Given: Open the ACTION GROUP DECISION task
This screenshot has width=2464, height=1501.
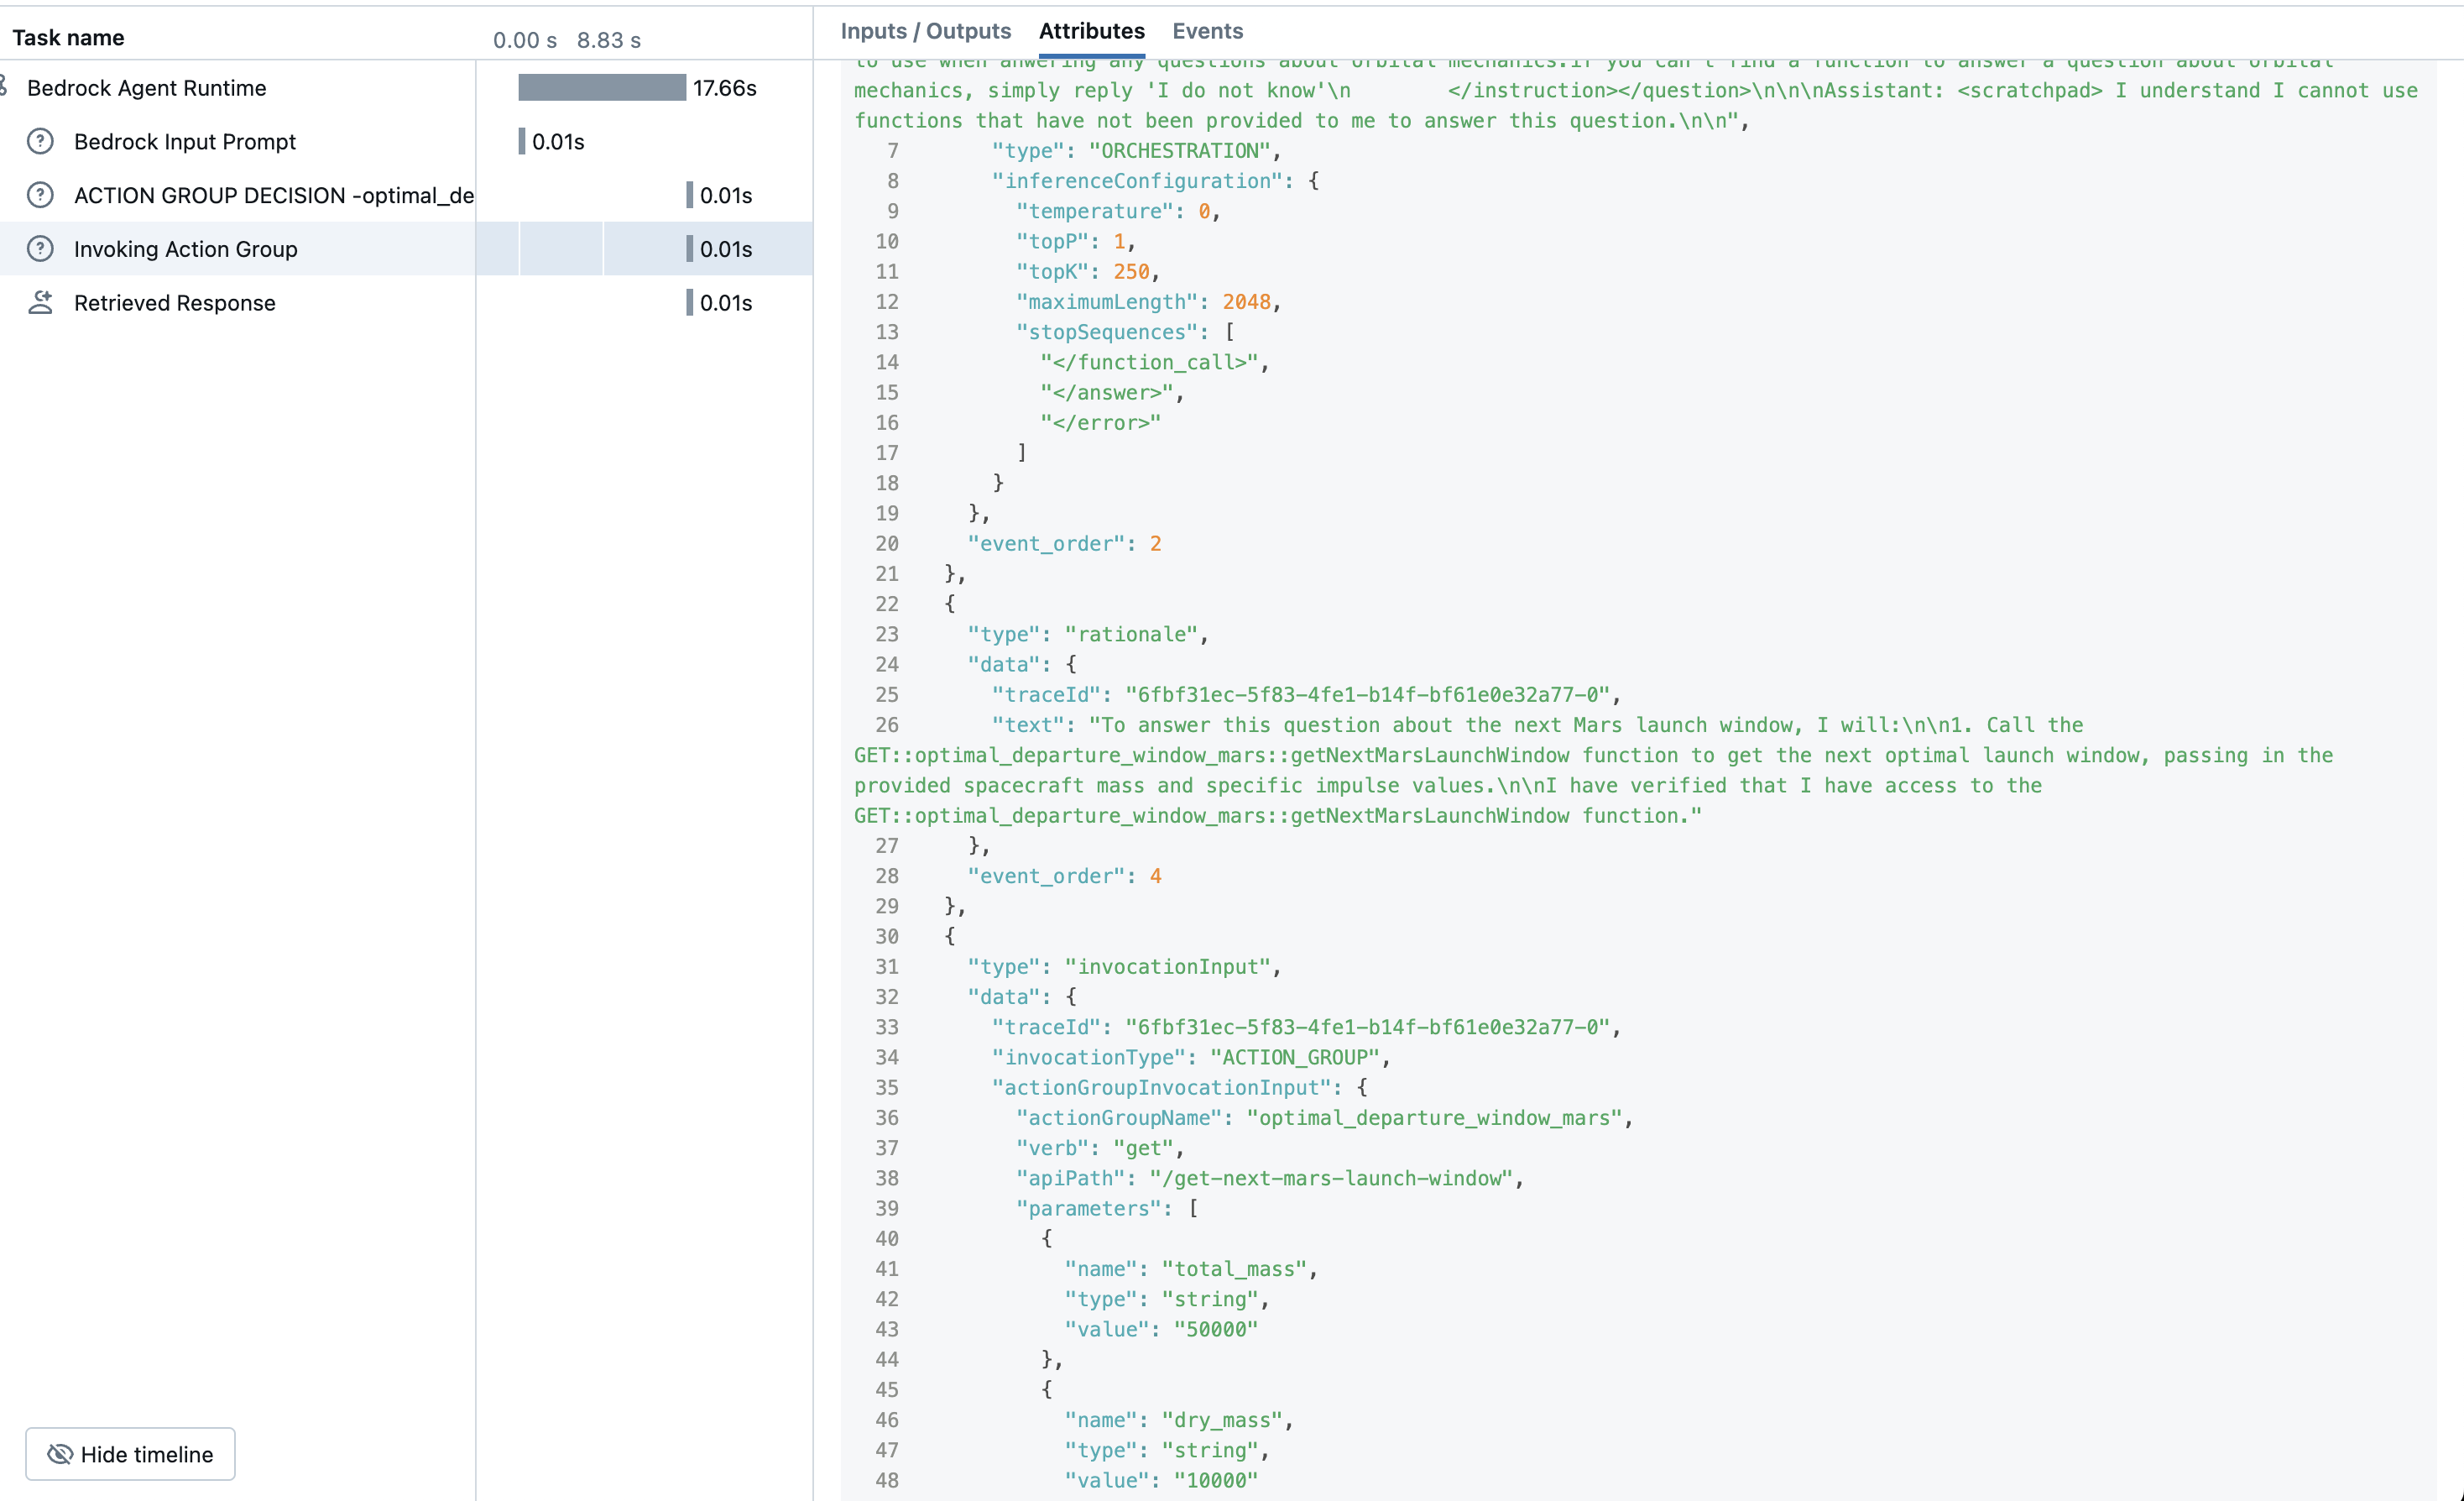Looking at the screenshot, I should tap(273, 196).
